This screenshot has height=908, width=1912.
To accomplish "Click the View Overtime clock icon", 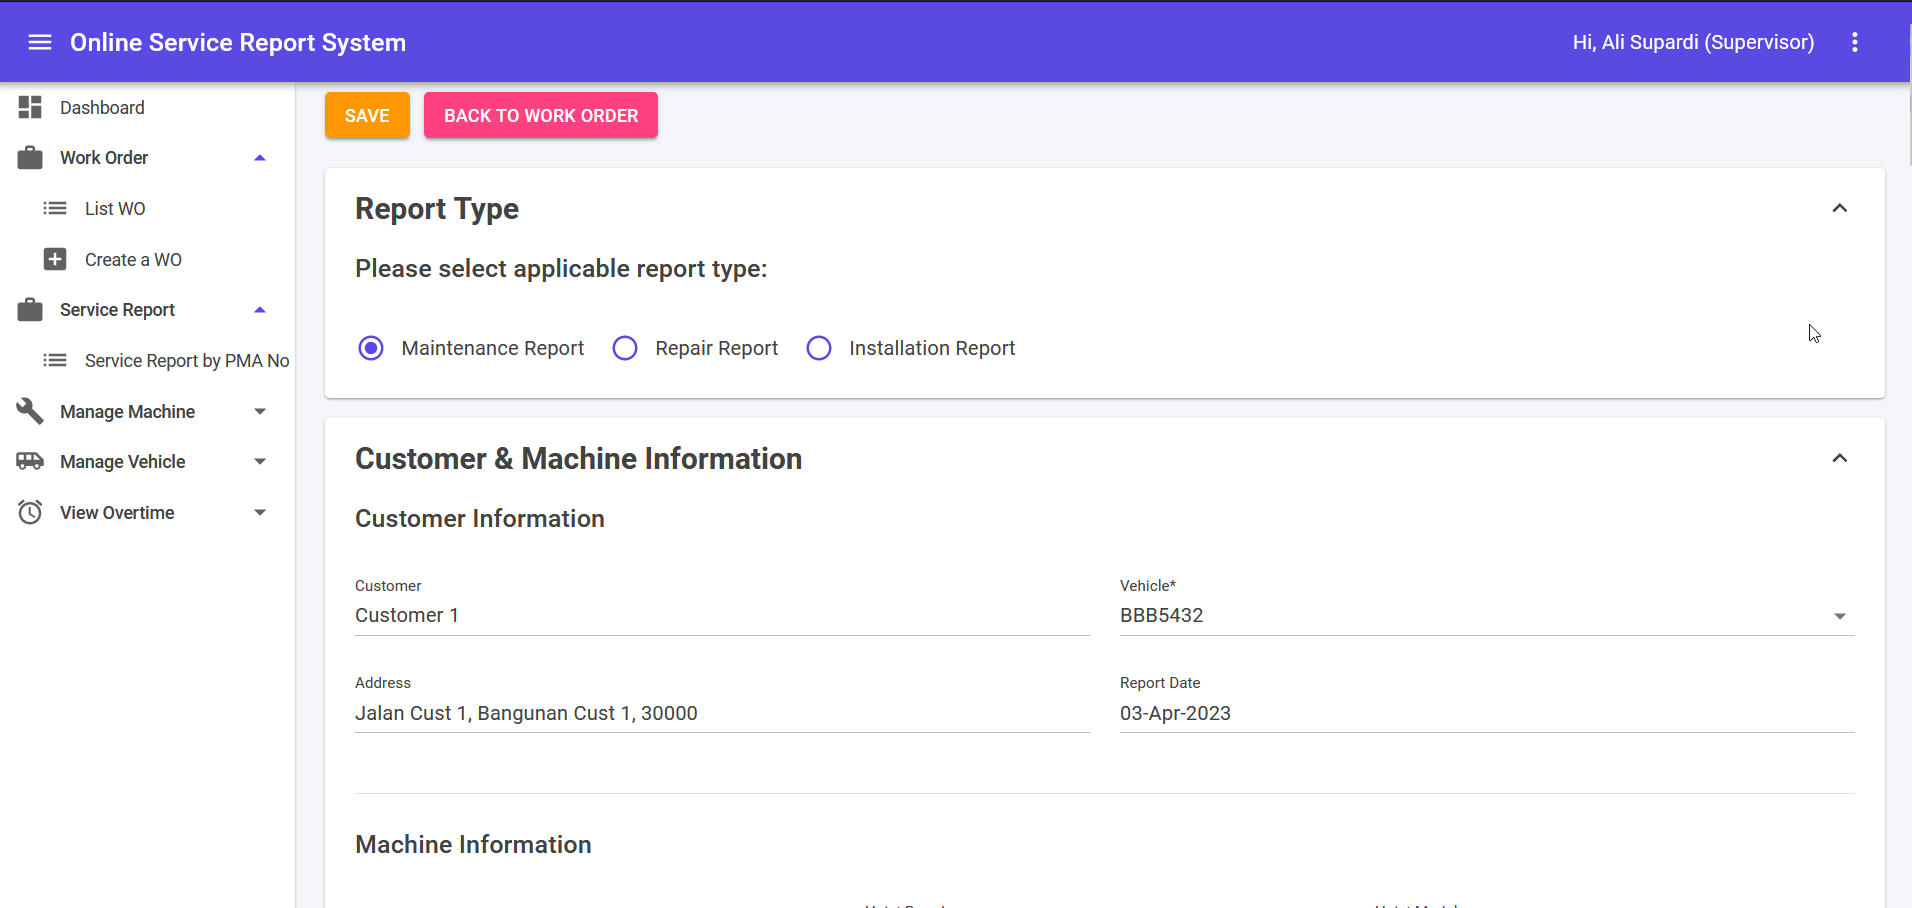I will (x=30, y=512).
